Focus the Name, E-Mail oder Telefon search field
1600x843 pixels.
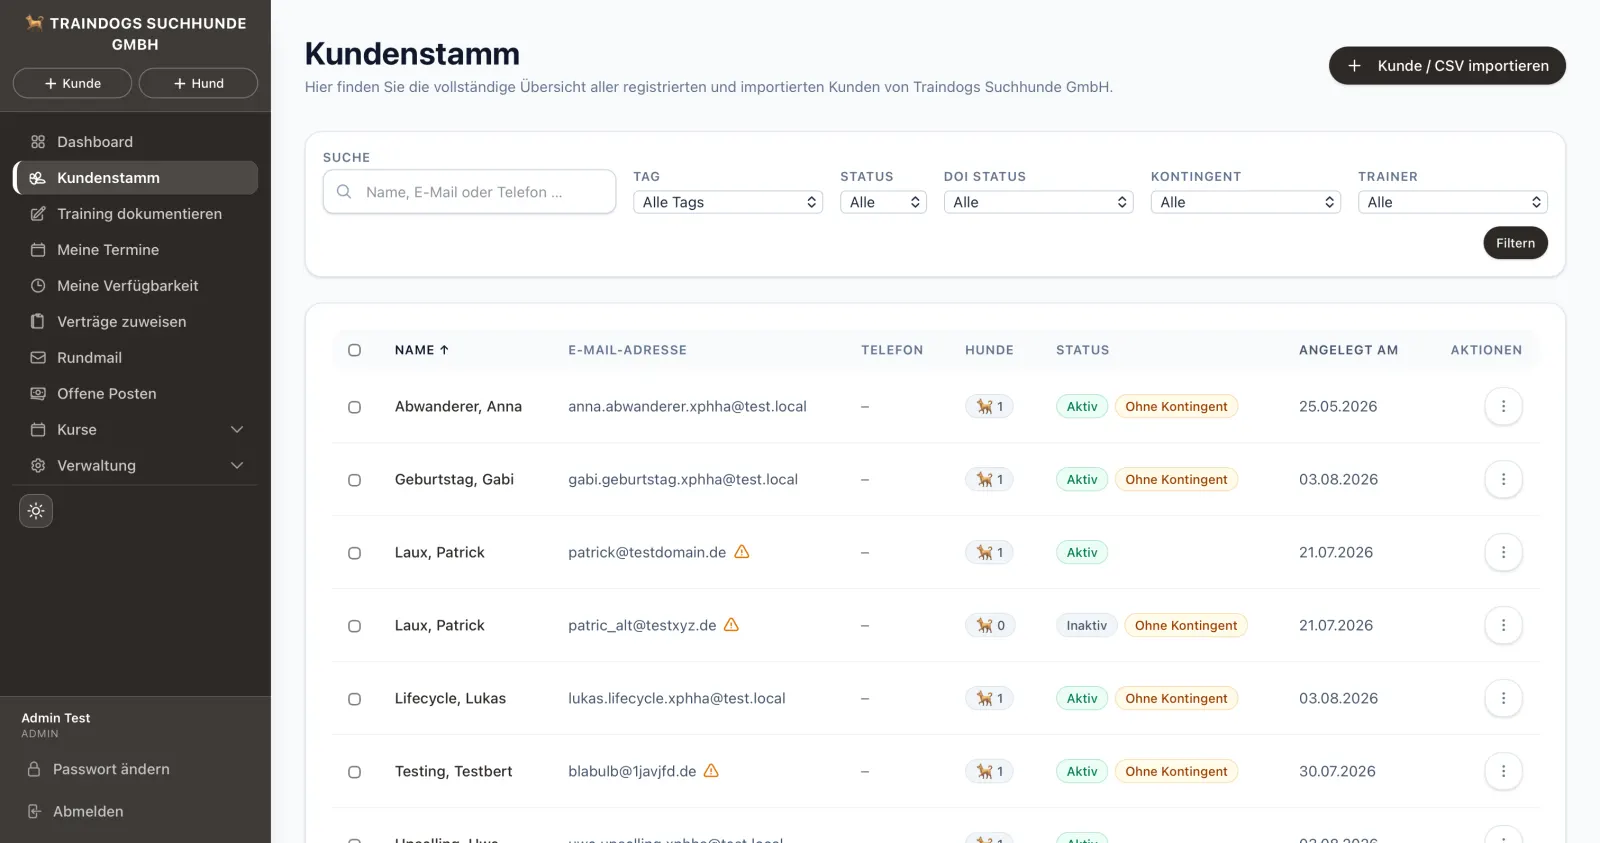469,192
